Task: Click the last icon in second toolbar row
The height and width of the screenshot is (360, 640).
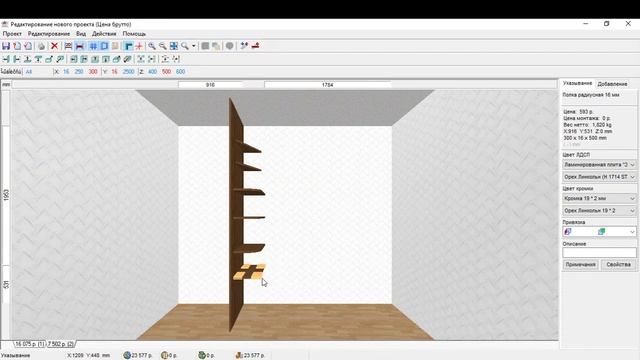Action: coord(176,59)
